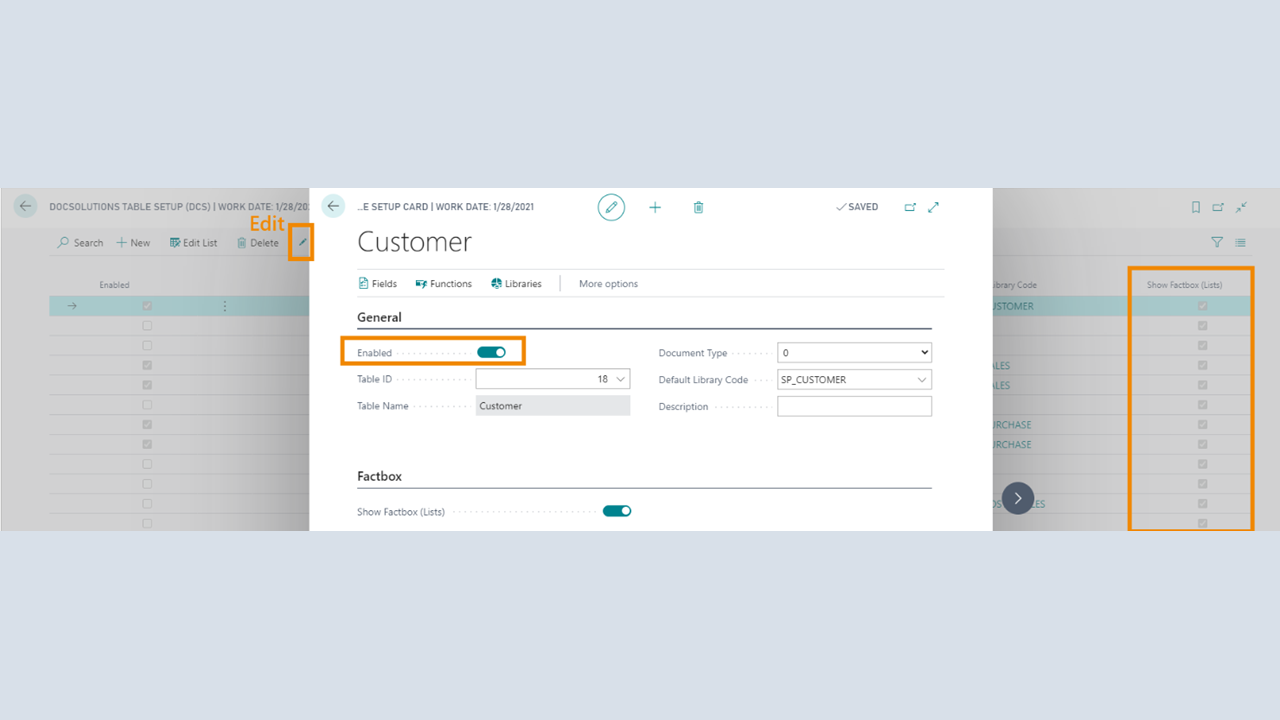
Task: Switch list layout view icon
Action: point(1240,242)
